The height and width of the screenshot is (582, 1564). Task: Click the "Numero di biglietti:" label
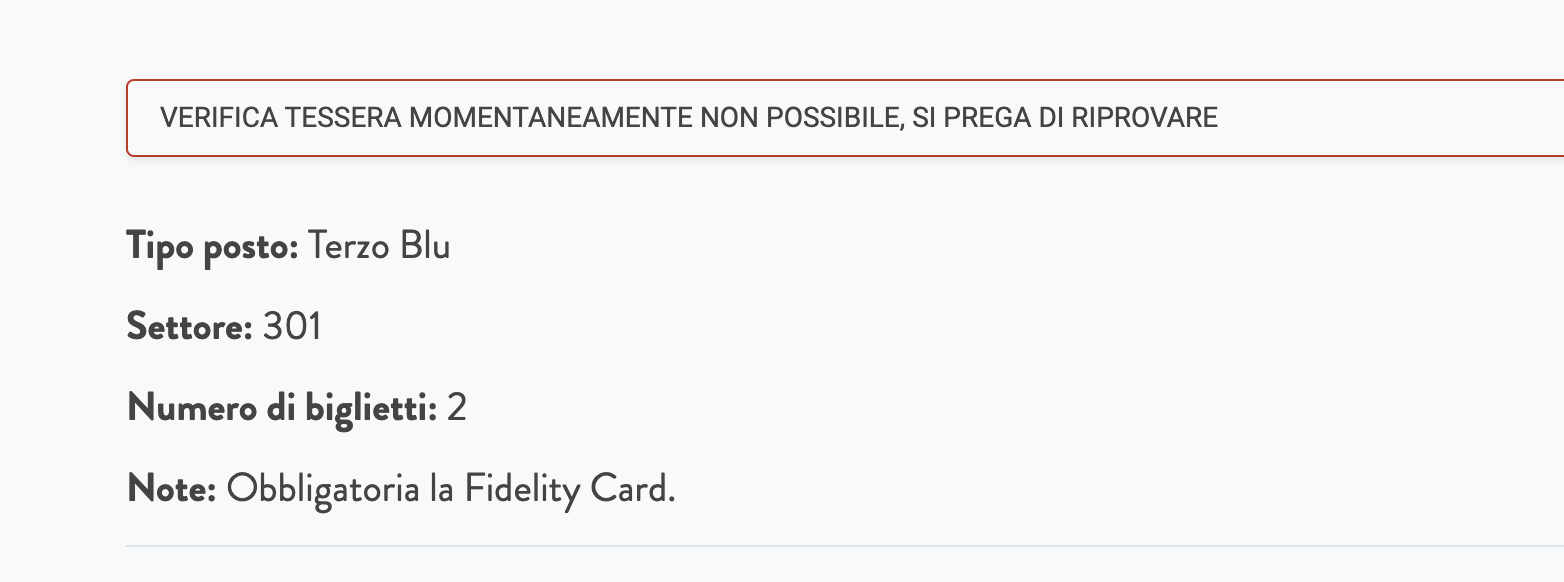pyautogui.click(x=282, y=409)
